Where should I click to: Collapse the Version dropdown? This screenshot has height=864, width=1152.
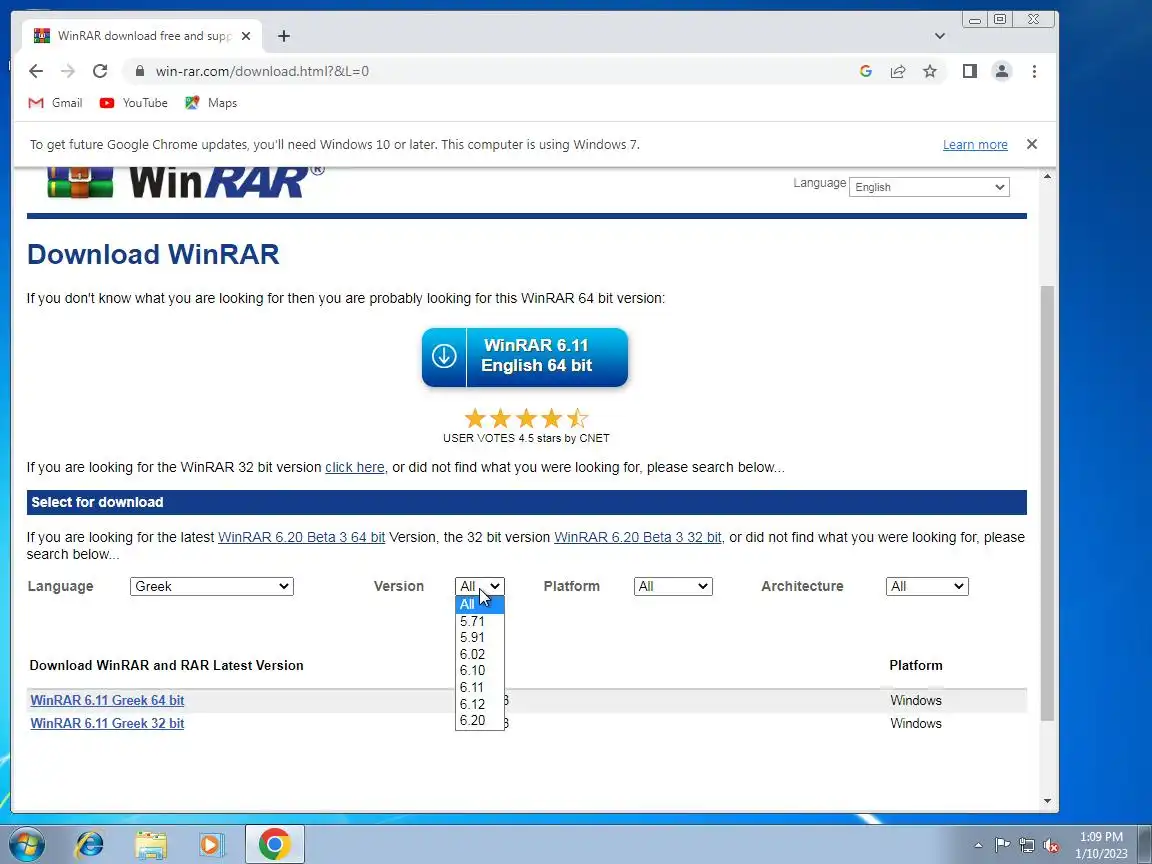tap(480, 586)
